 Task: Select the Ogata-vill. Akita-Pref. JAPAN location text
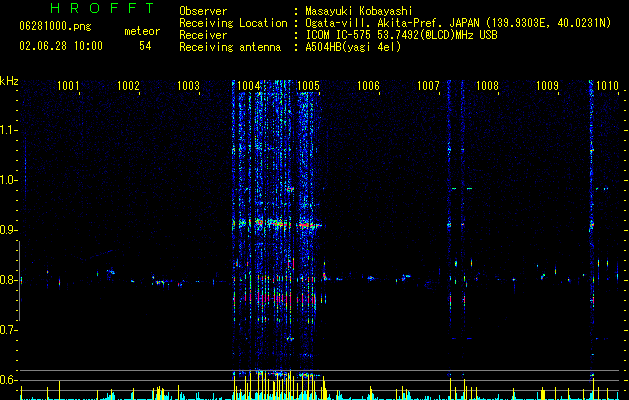[458, 23]
